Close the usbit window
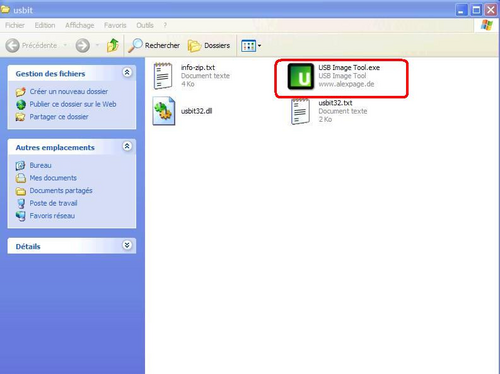The width and height of the screenshot is (500, 374). pos(491,10)
